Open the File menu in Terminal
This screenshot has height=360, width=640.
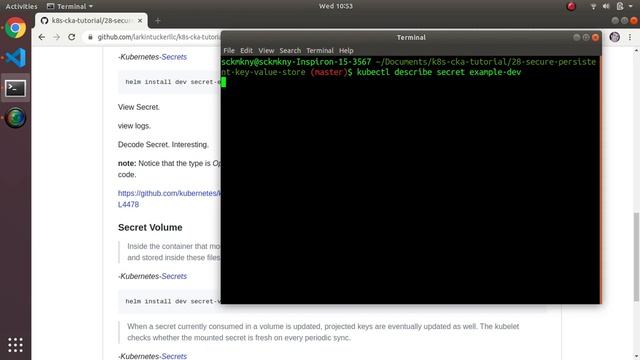[x=229, y=51]
